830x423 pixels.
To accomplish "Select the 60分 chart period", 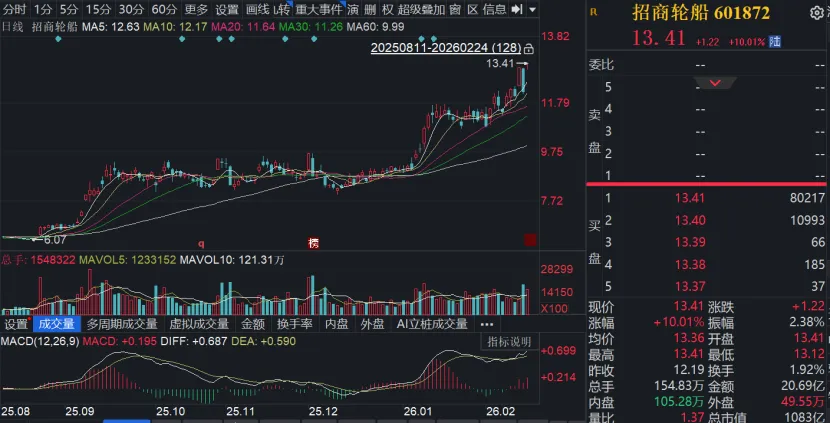I will point(164,9).
